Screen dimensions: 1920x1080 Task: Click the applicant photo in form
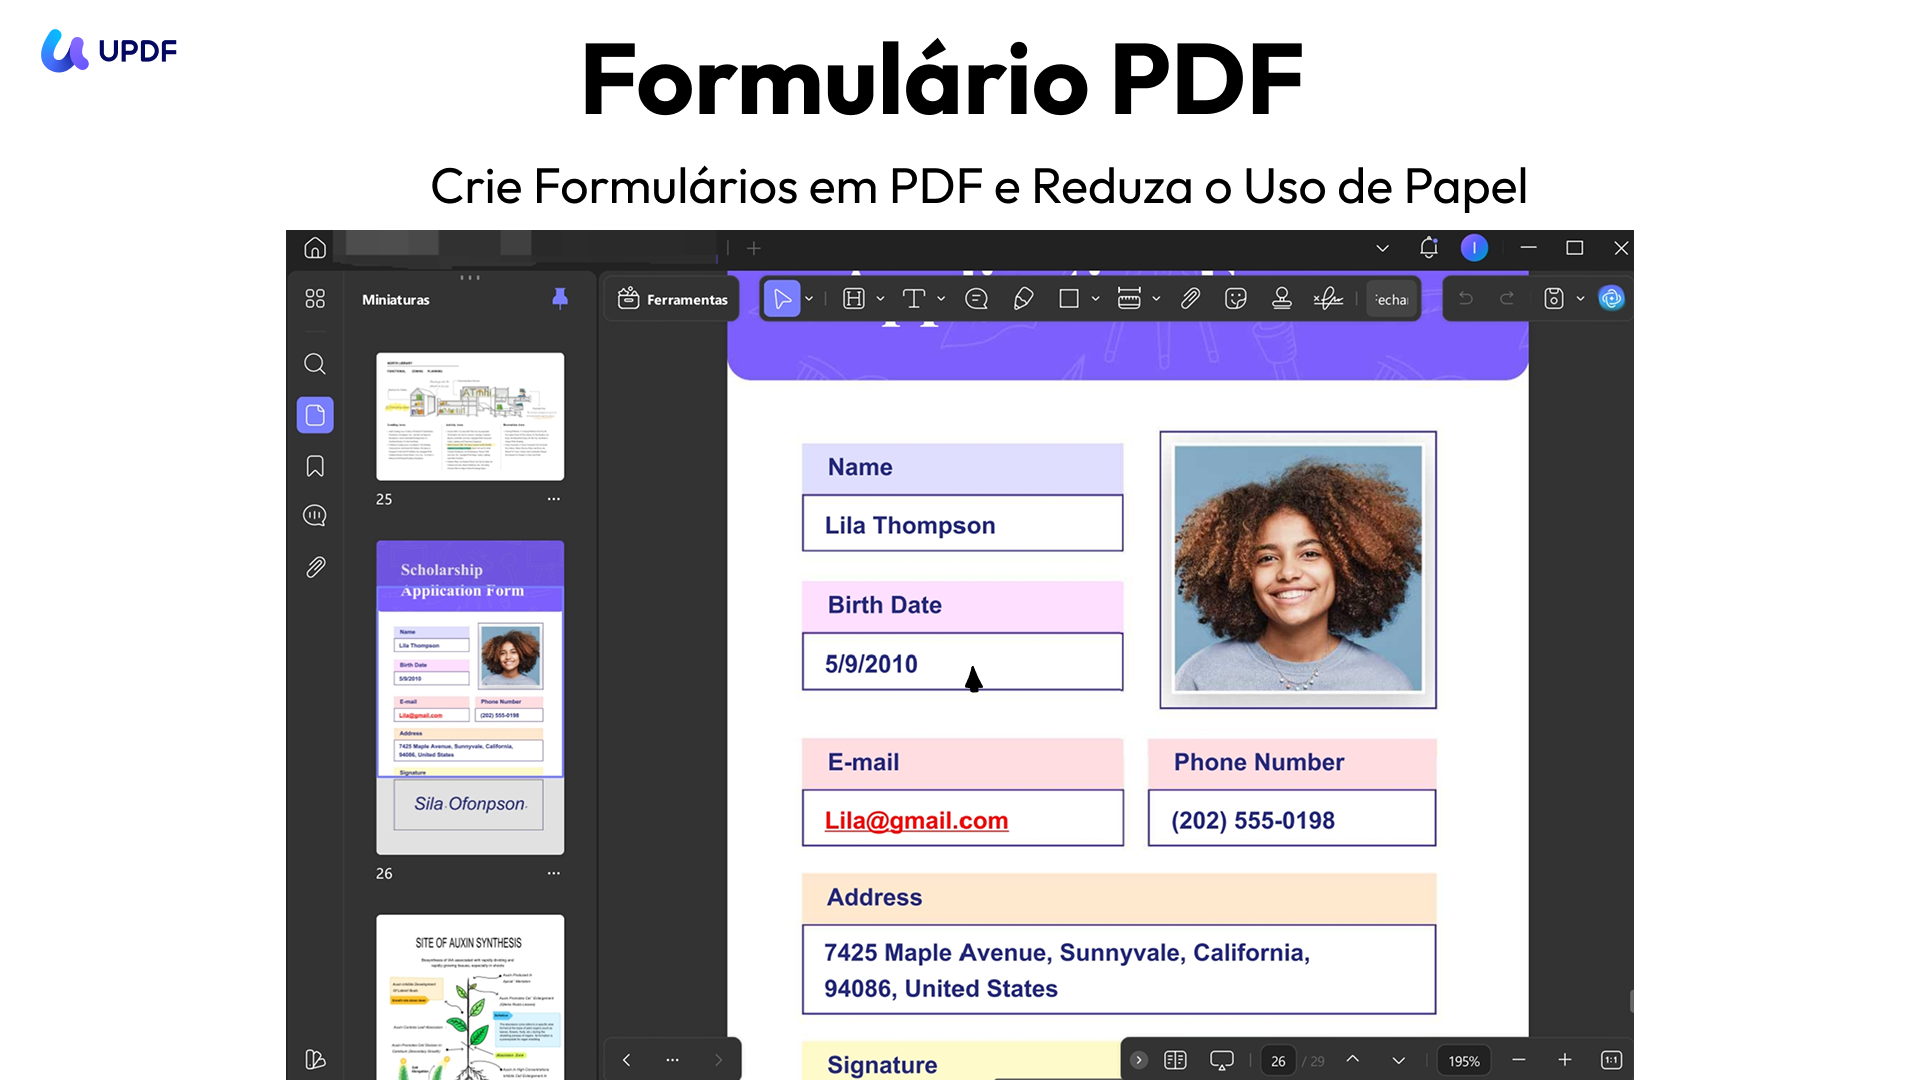pyautogui.click(x=1298, y=569)
